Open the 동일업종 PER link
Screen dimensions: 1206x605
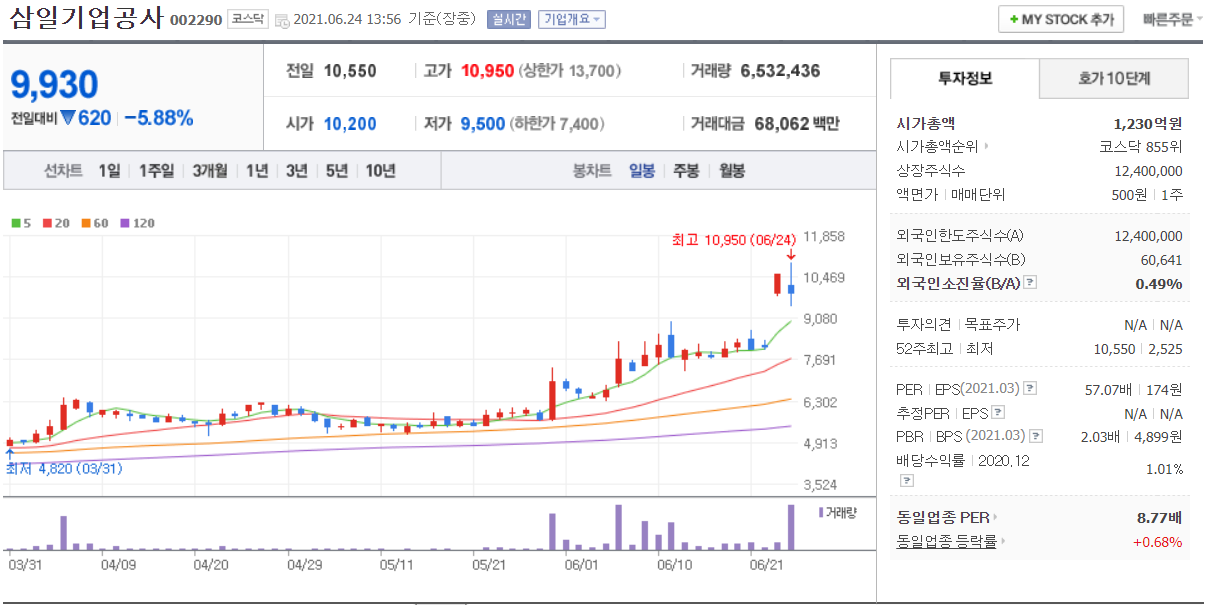point(943,518)
